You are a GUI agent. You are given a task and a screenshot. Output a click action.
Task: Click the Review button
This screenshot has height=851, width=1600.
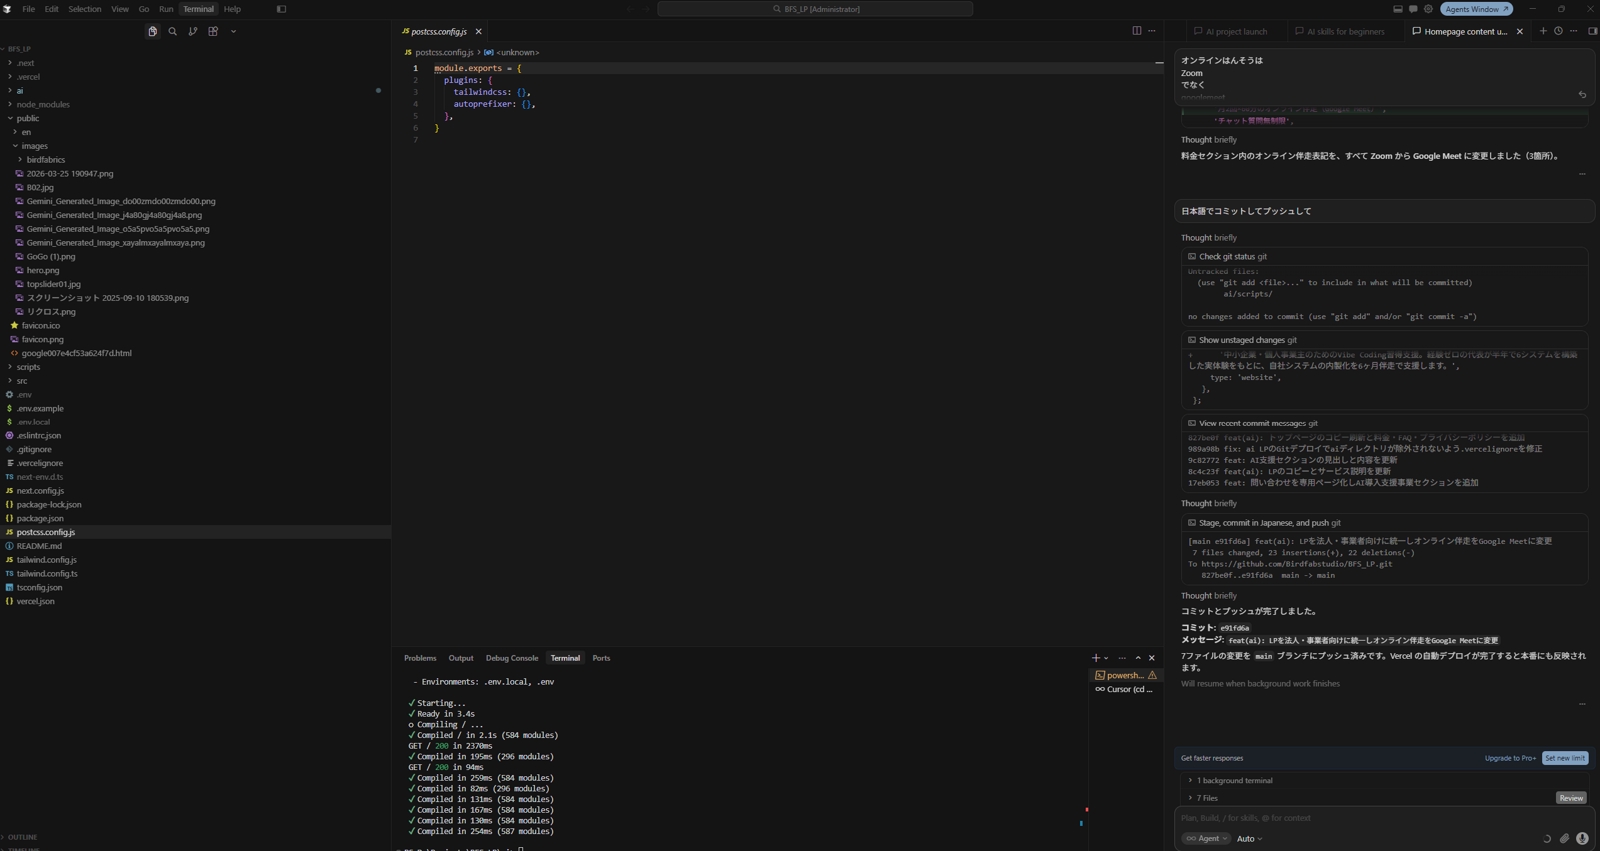point(1571,798)
